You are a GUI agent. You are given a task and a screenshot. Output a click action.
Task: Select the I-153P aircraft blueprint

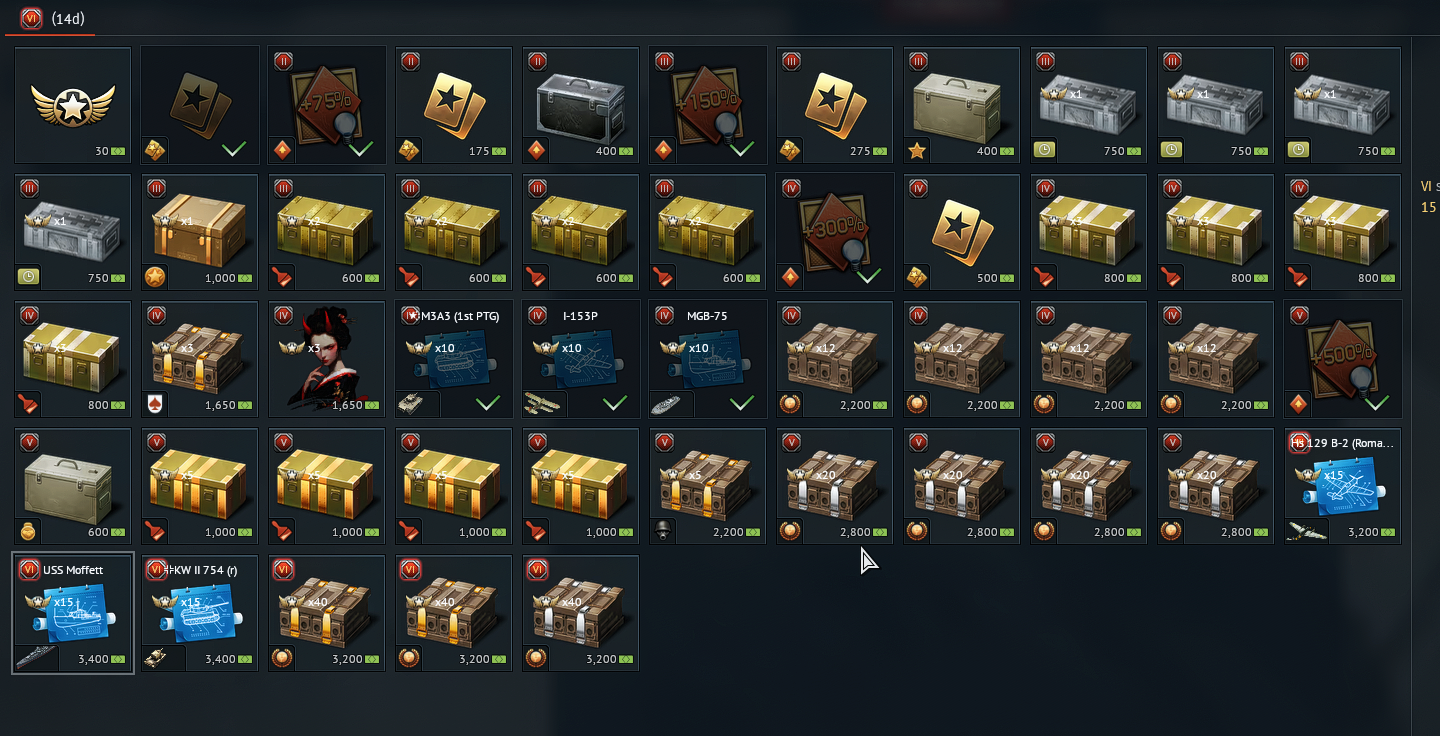[581, 359]
